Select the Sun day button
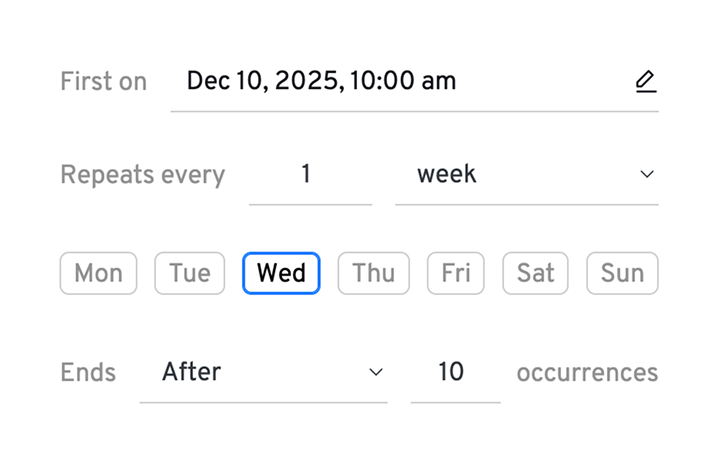Screen dimensions: 726x468 (622, 273)
